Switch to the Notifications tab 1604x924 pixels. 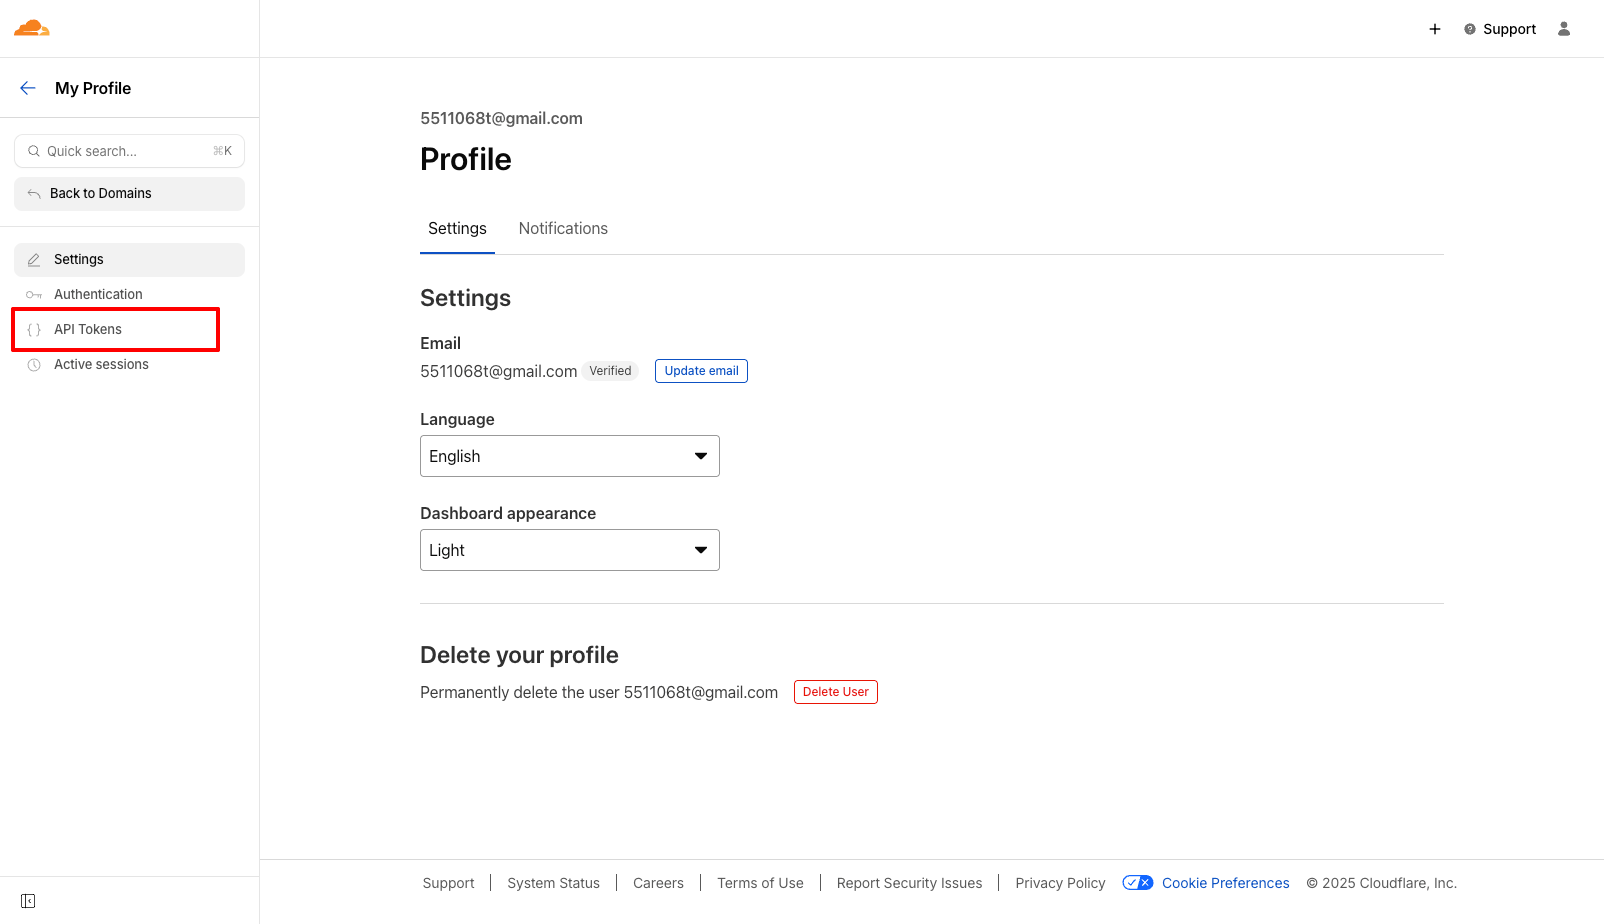click(x=563, y=229)
